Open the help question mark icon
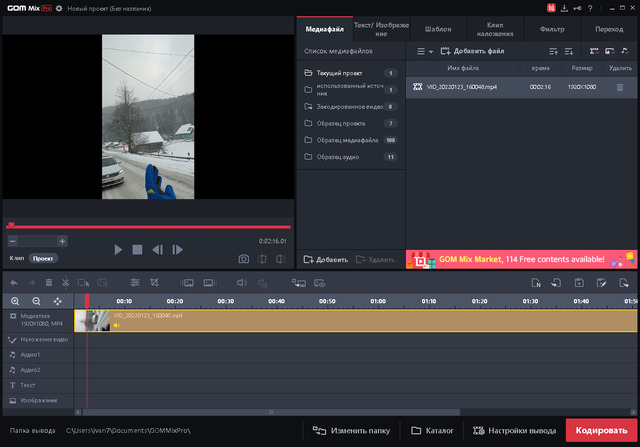This screenshot has height=447, width=640. coord(590,8)
